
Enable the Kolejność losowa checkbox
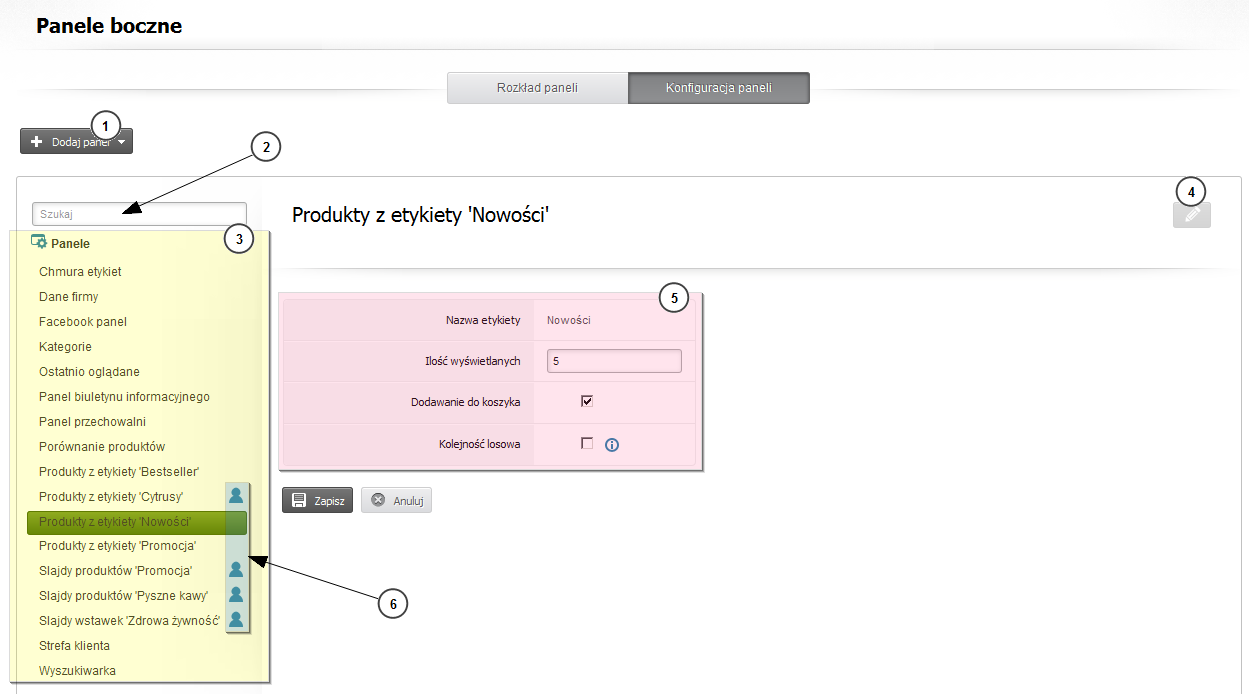coord(587,443)
